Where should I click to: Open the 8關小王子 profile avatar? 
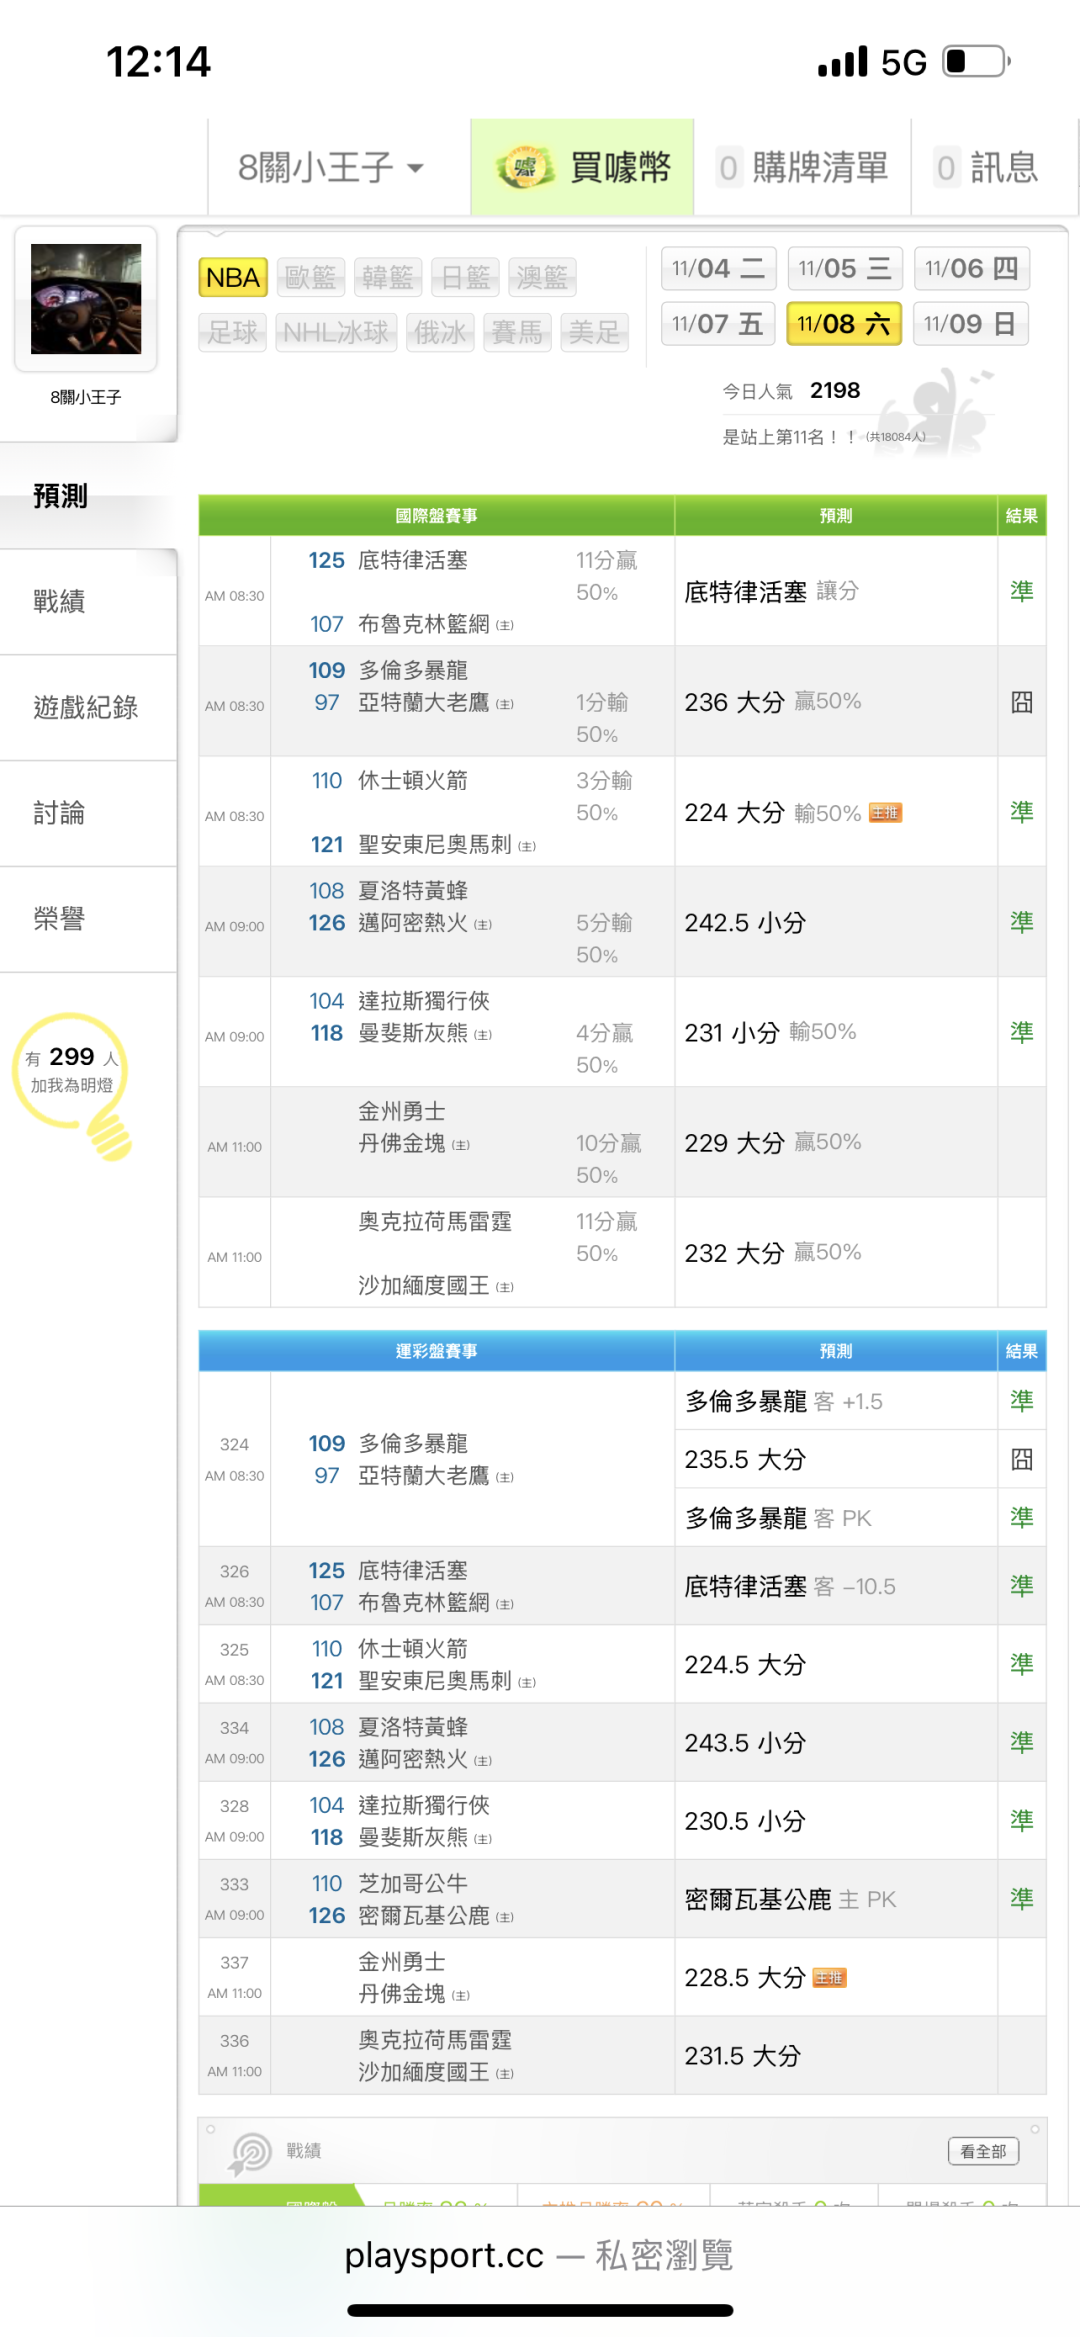tap(86, 299)
